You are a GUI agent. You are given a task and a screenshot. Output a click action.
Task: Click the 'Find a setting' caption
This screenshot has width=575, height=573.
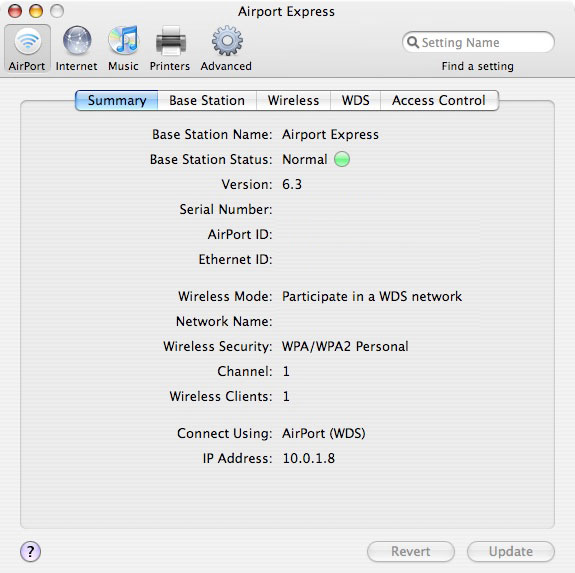tap(477, 66)
